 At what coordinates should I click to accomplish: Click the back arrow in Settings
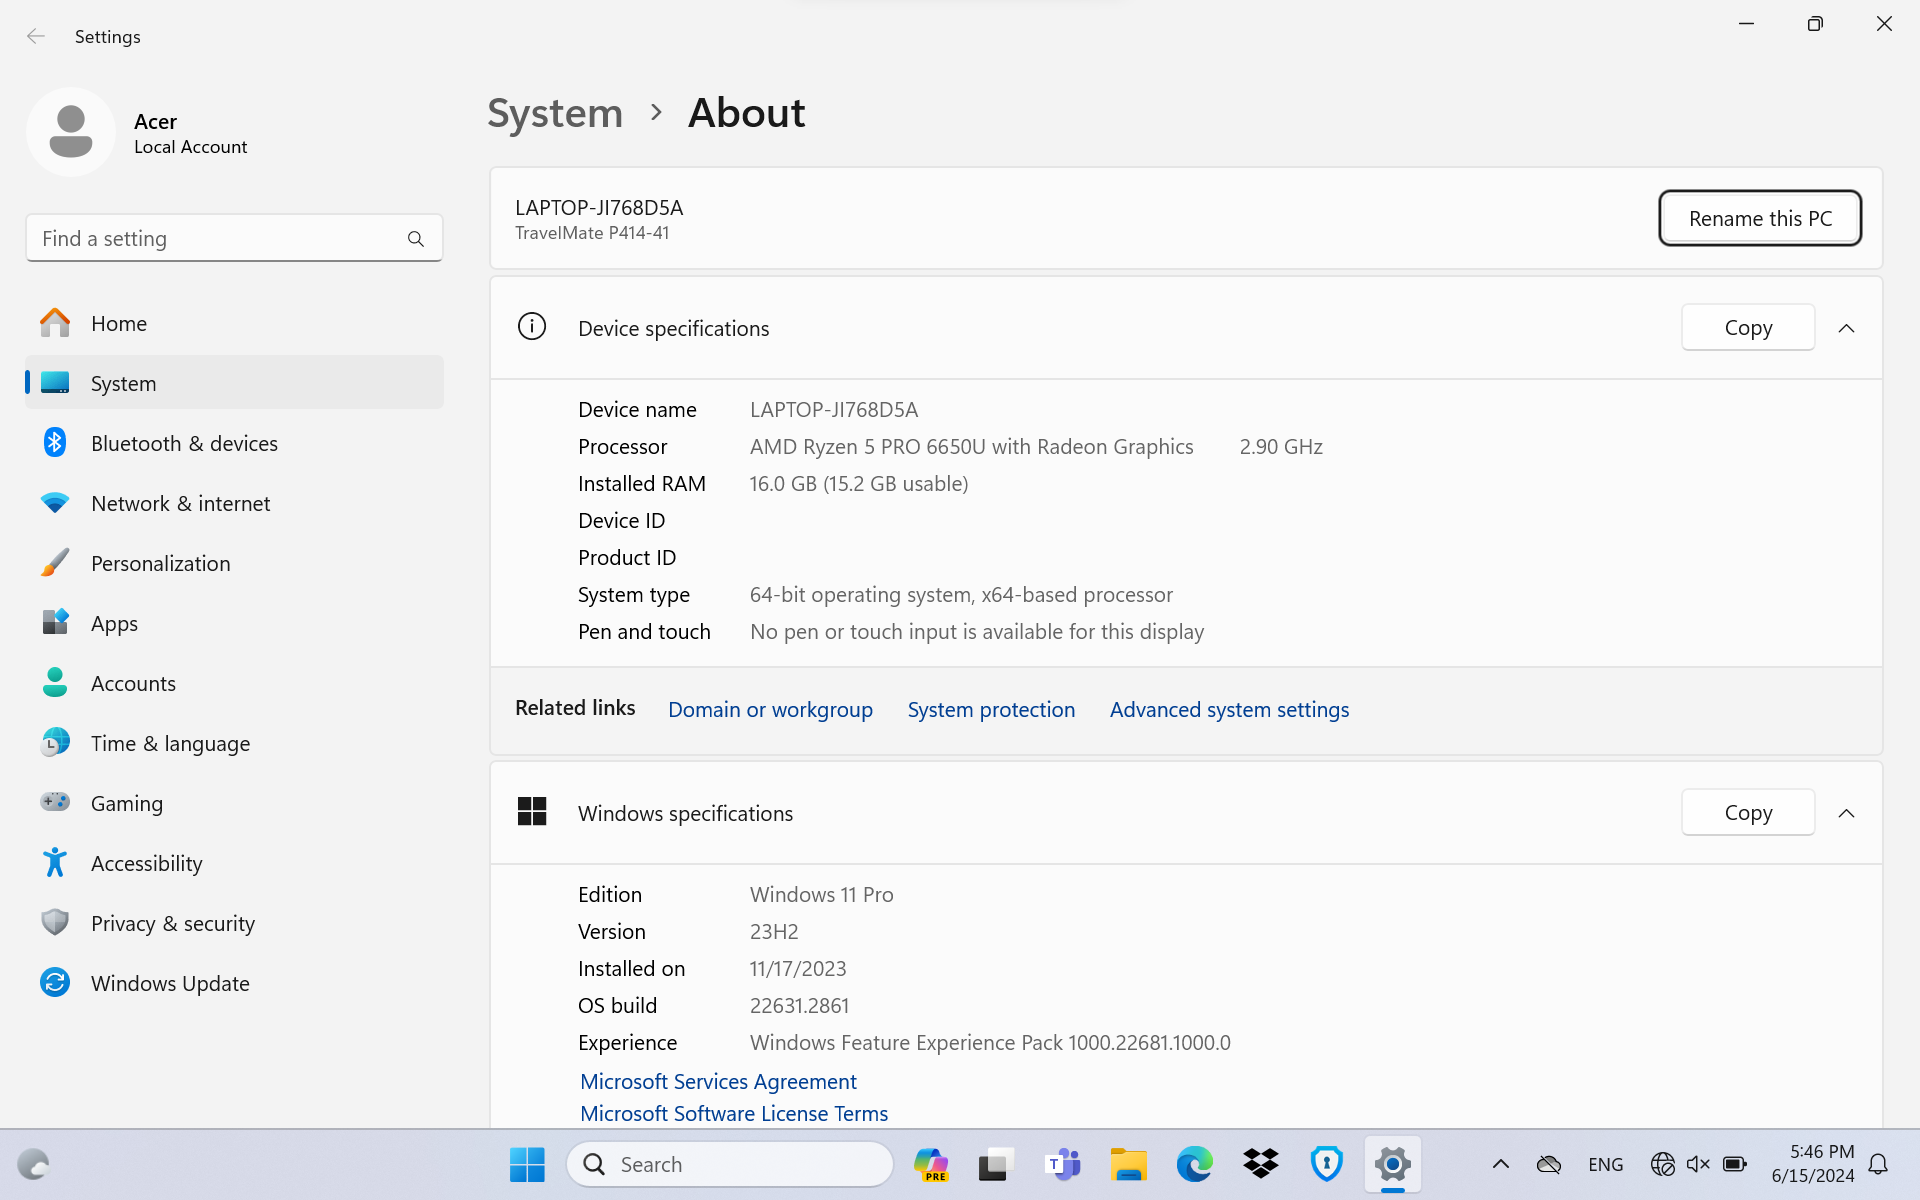[36, 36]
